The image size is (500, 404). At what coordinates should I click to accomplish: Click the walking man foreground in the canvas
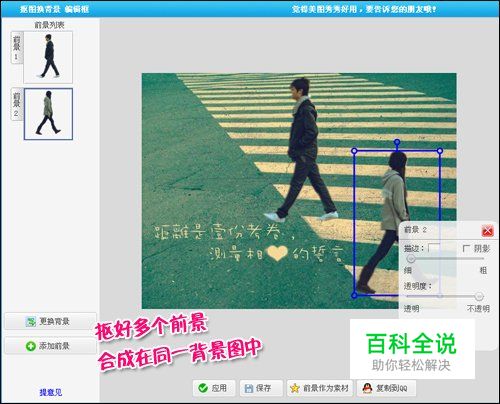tap(303, 150)
